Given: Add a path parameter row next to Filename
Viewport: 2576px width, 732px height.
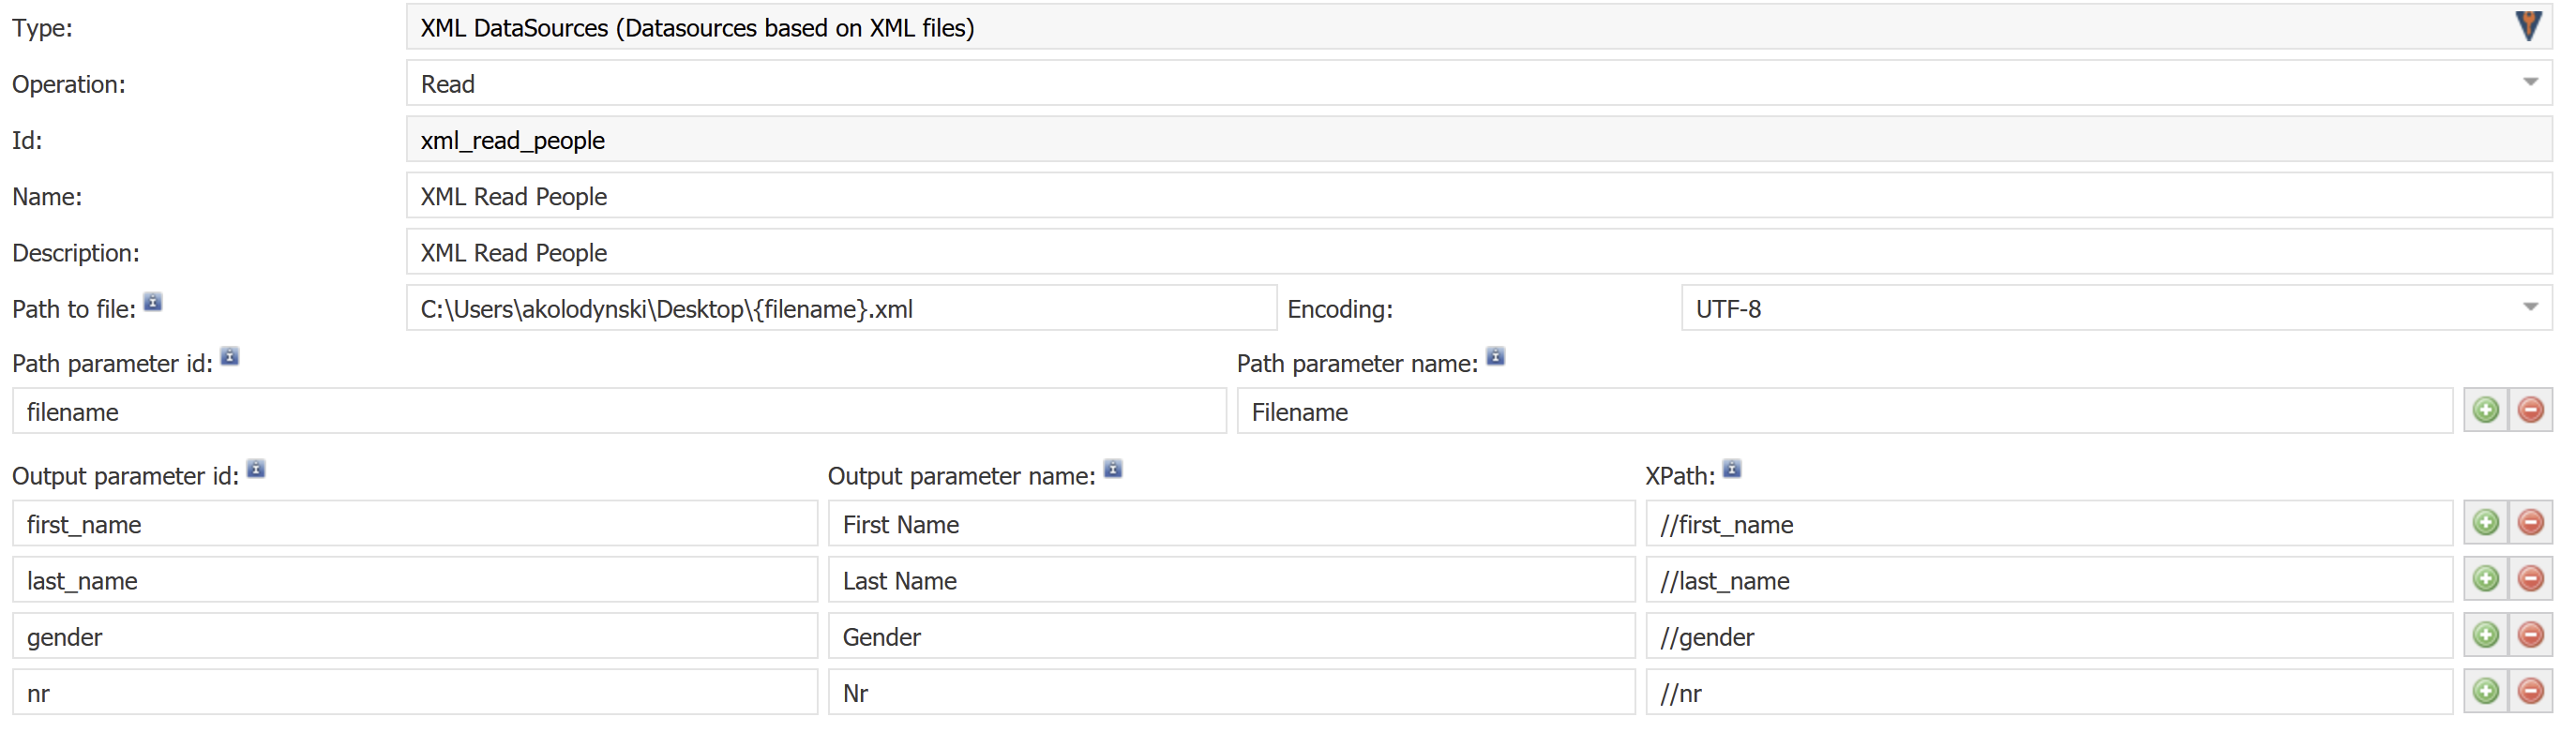Looking at the screenshot, I should click(2485, 410).
